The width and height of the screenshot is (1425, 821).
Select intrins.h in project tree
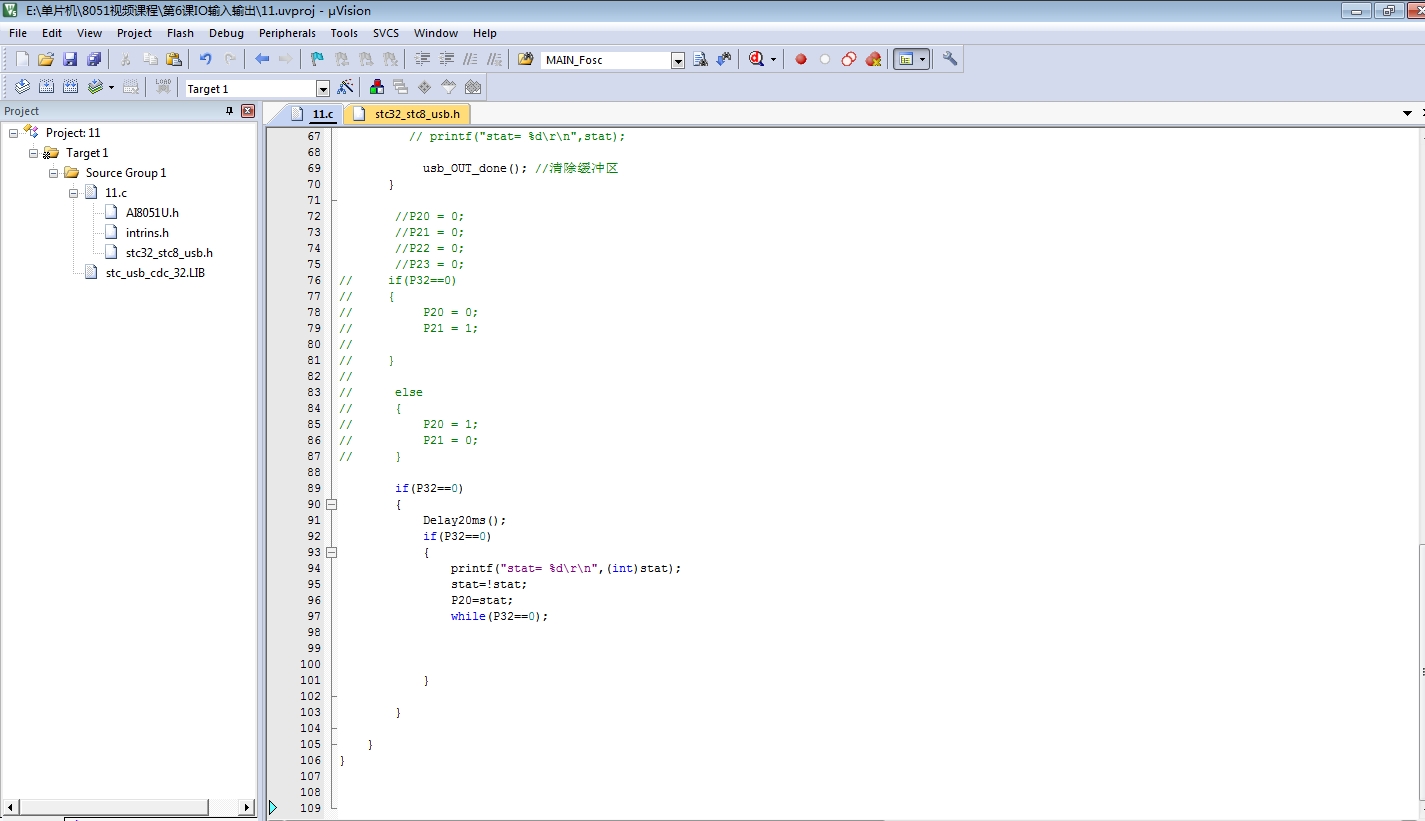pos(147,233)
